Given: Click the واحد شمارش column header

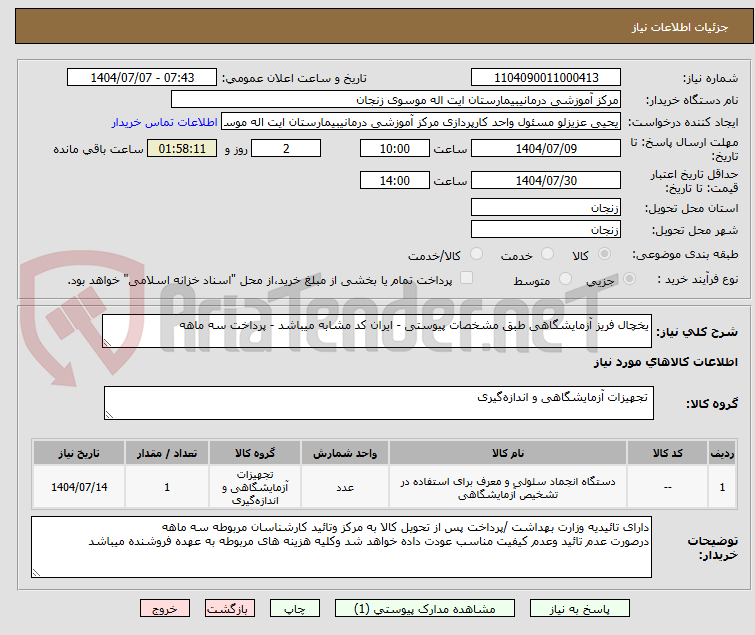Looking at the screenshot, I should (x=345, y=453).
